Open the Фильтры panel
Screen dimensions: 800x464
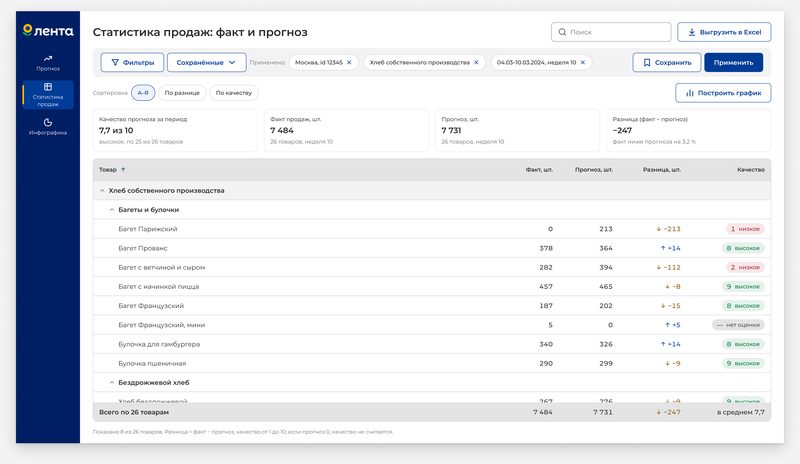pyautogui.click(x=132, y=62)
